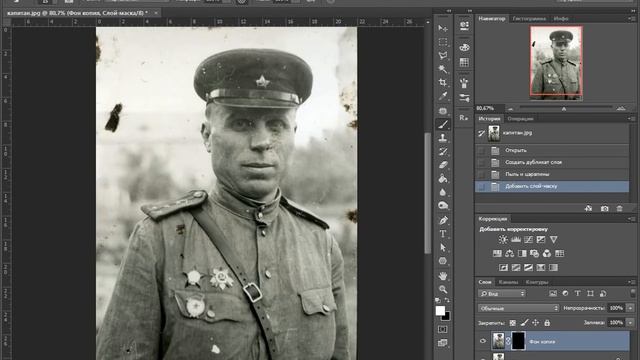Open History panel flyout menu
This screenshot has height=360, width=640.
(x=631, y=119)
